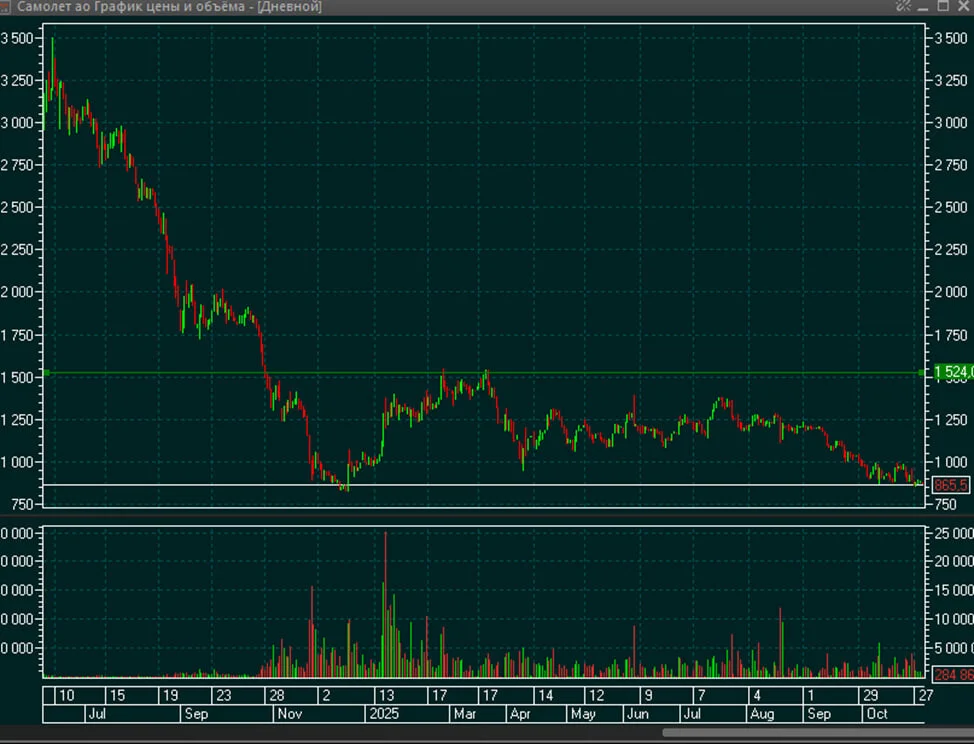Click the '2 000' label on the right price axis
This screenshot has width=974, height=744.
click(x=951, y=291)
